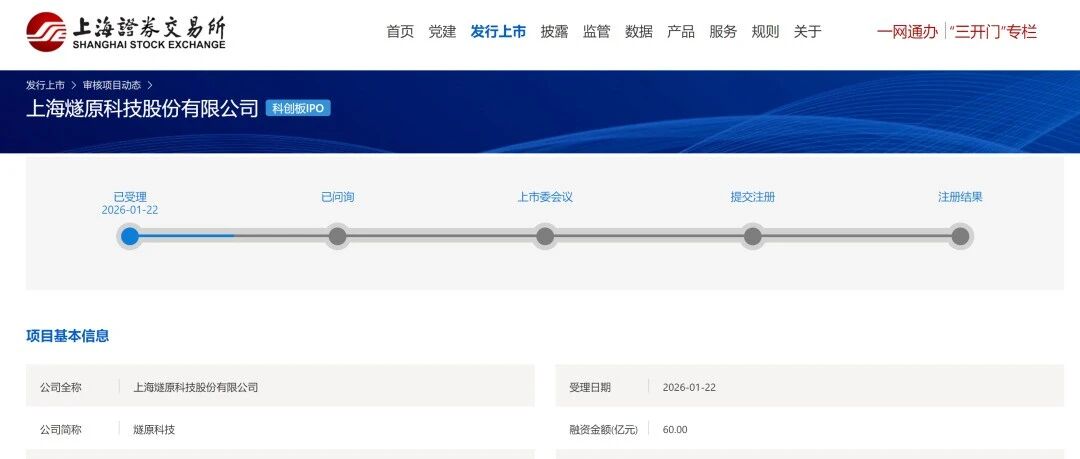Click the 注册结果 step label
1080x459 pixels.
click(x=960, y=197)
